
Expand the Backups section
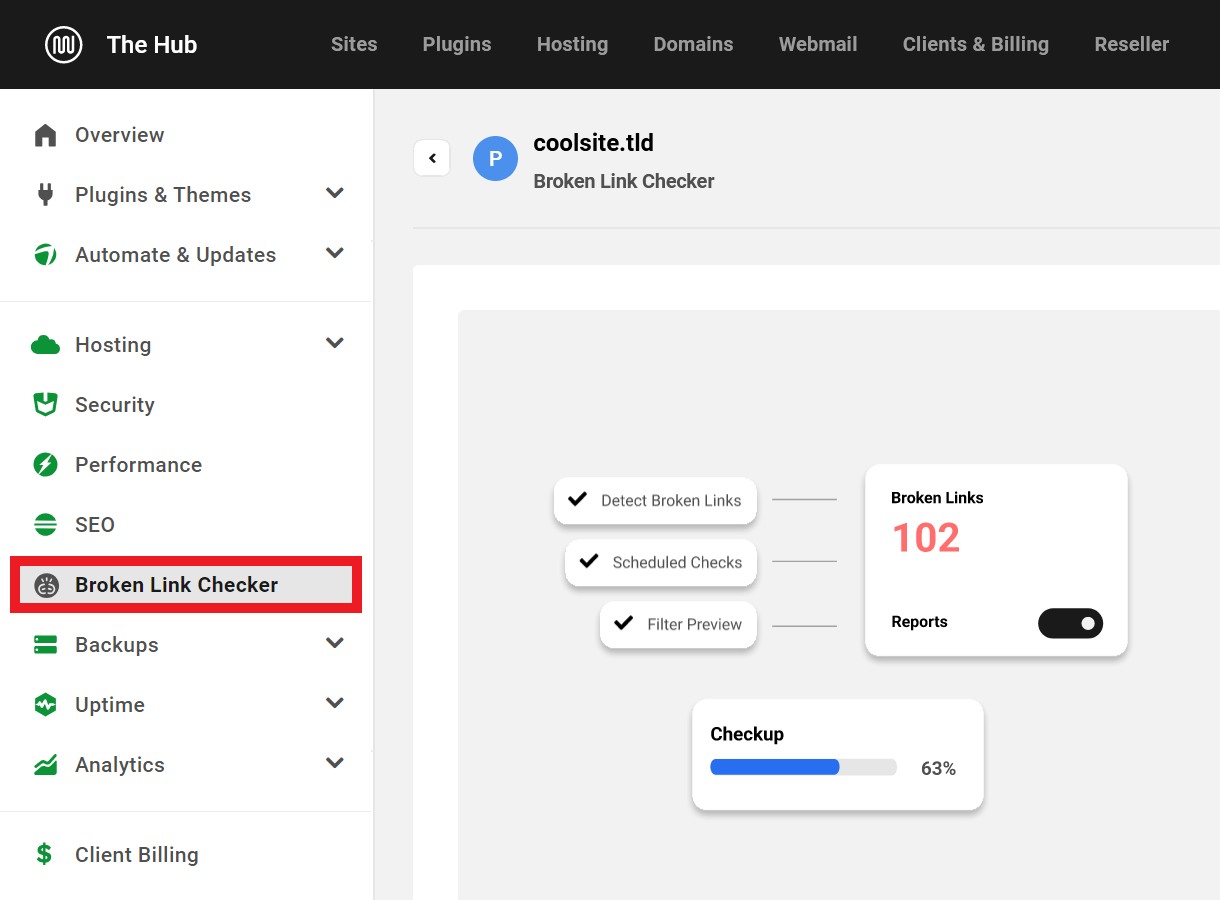pos(334,643)
